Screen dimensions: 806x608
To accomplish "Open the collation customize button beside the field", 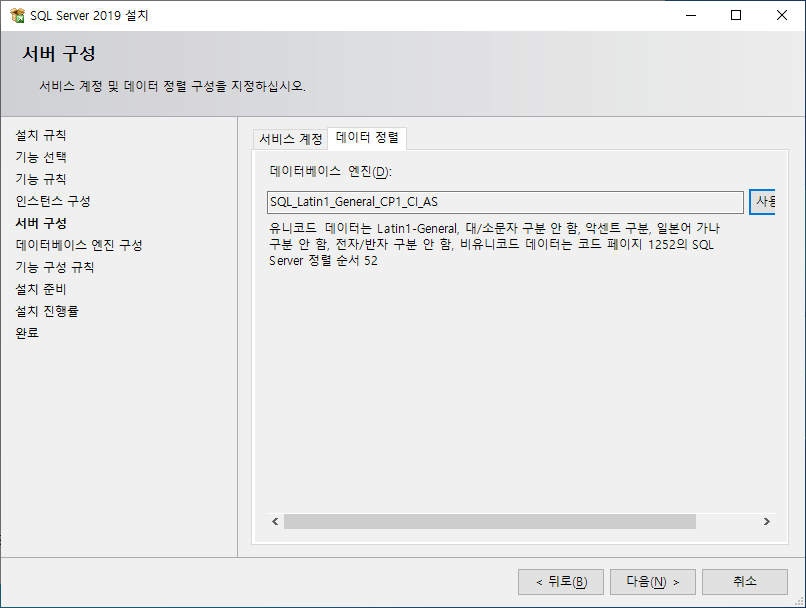I will (762, 202).
